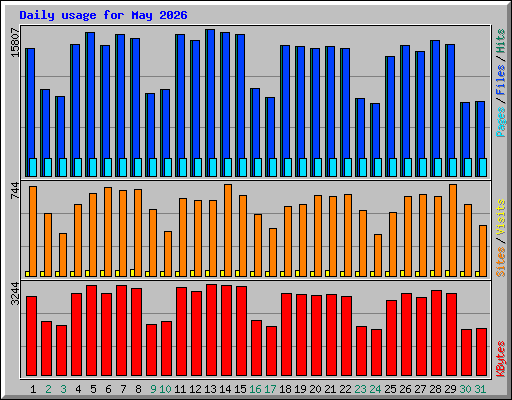Select day label 14
This screenshot has height=400, width=512.
click(225, 389)
